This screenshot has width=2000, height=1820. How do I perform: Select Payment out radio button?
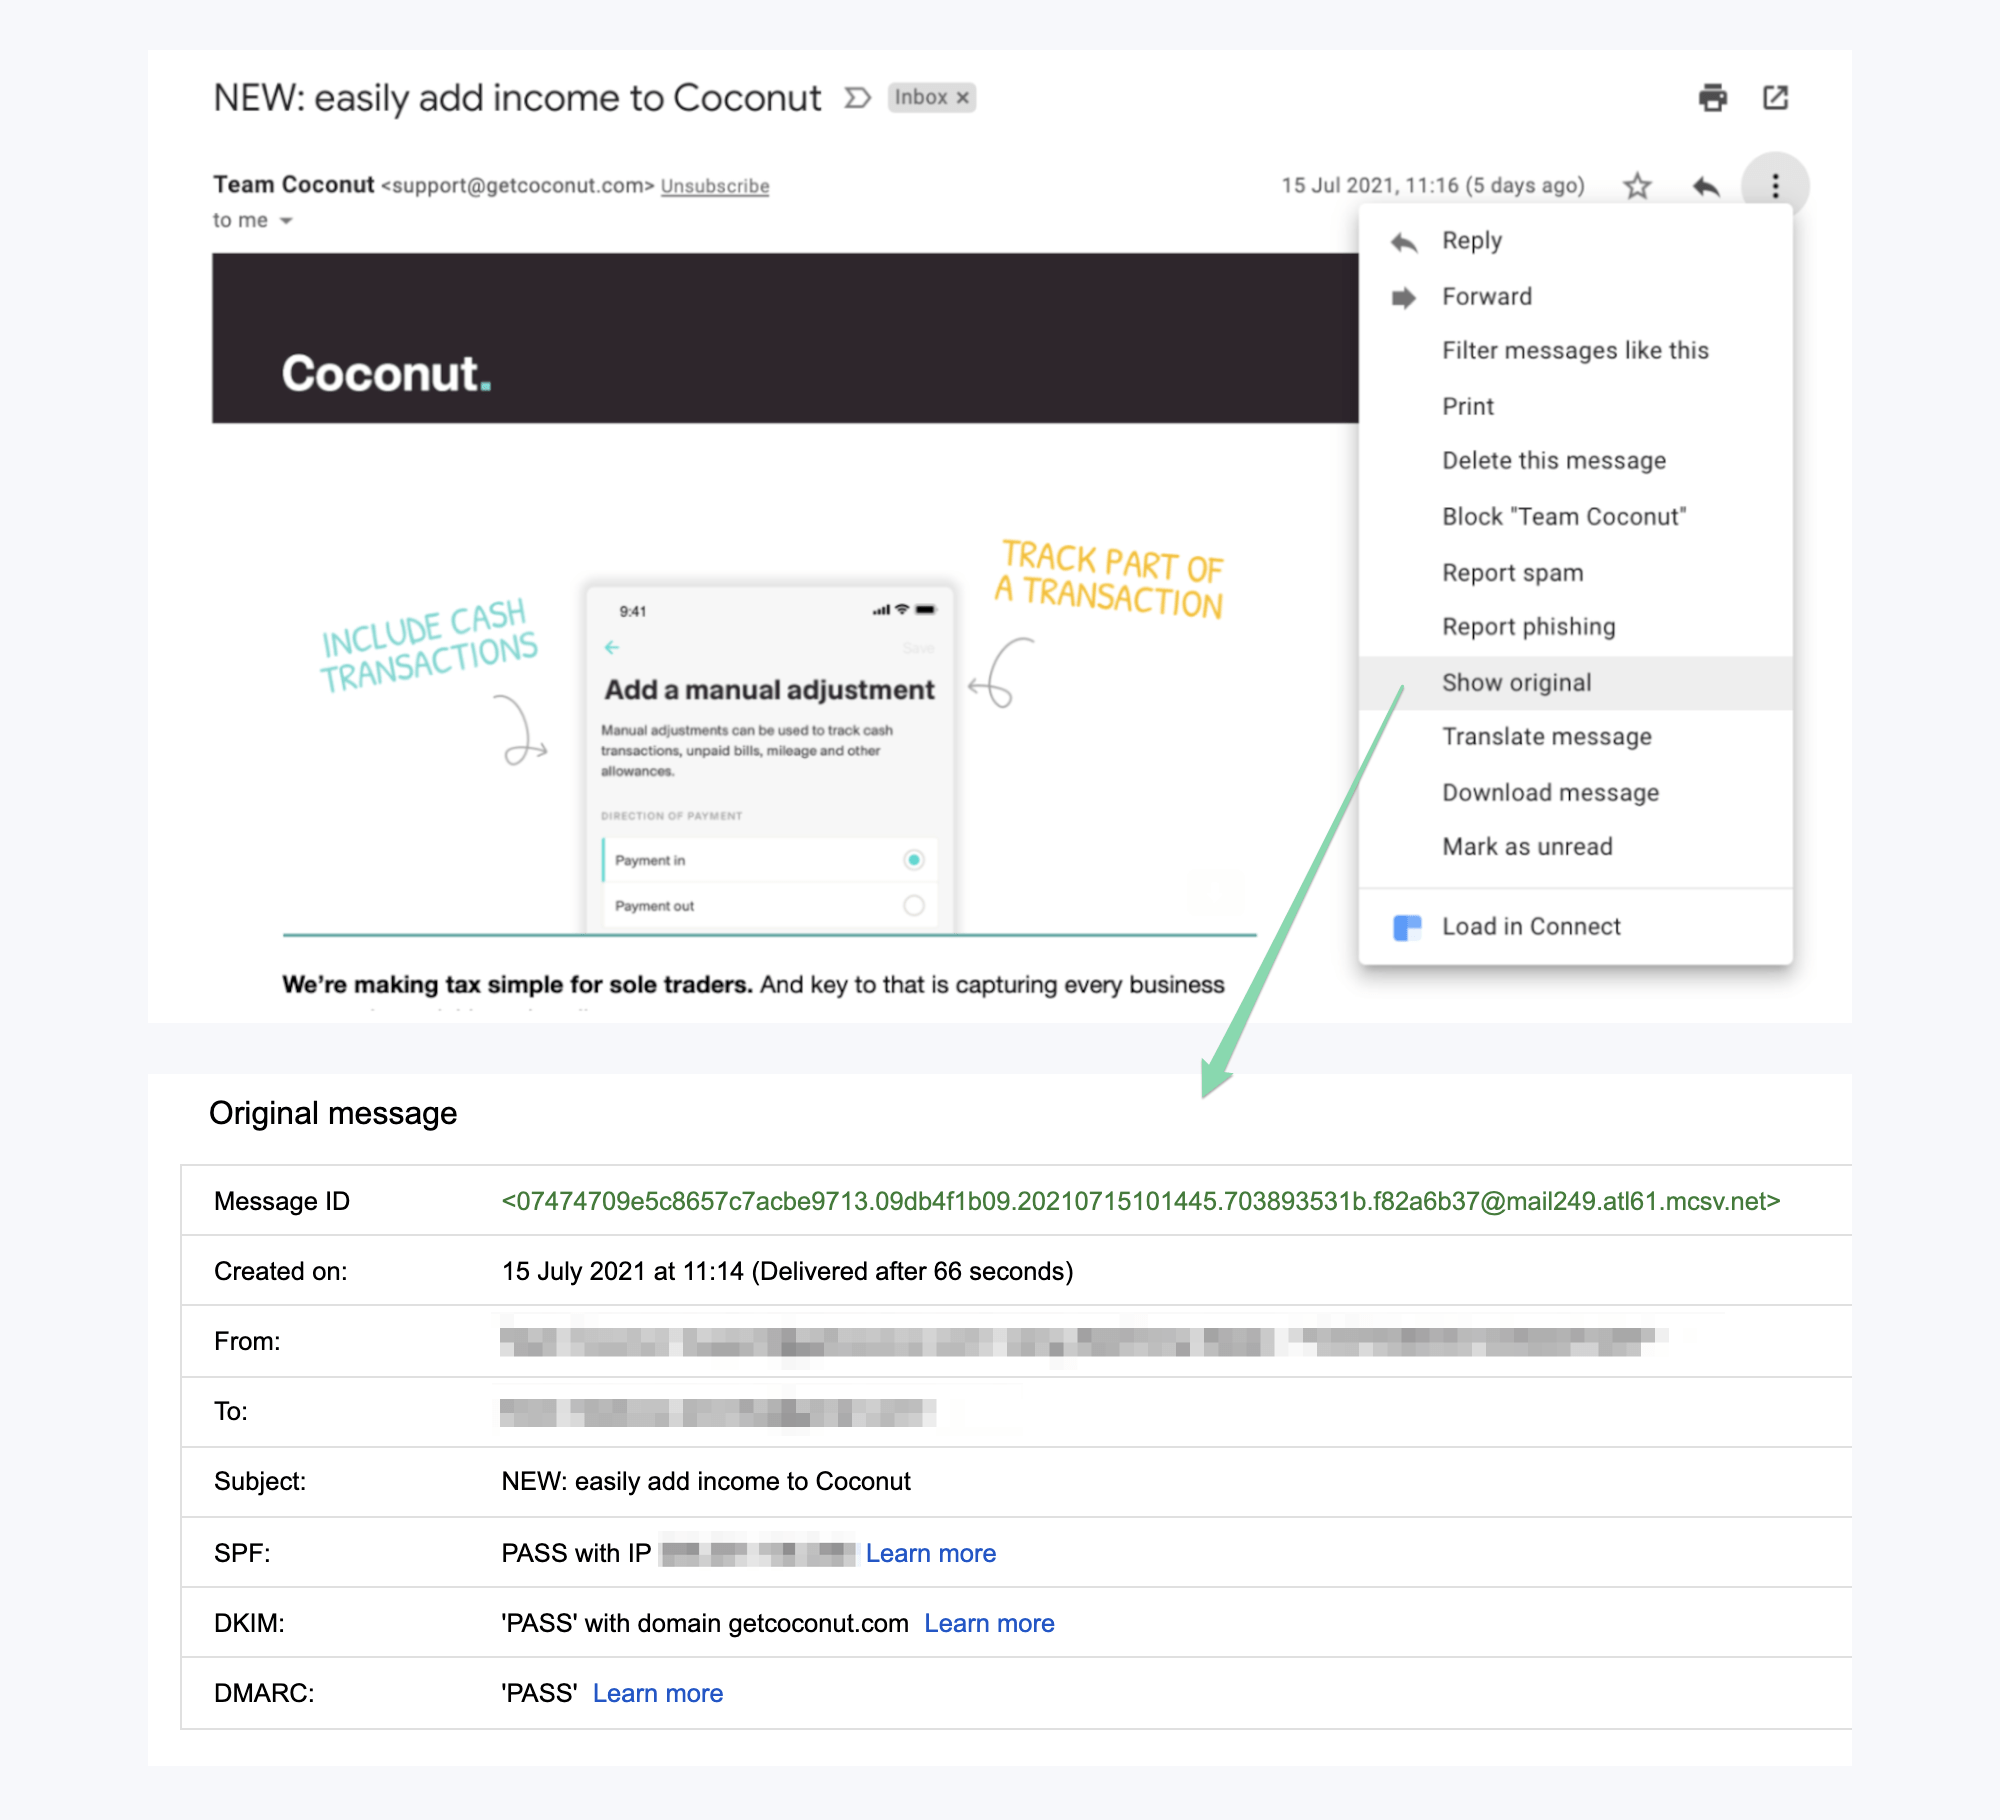point(913,906)
